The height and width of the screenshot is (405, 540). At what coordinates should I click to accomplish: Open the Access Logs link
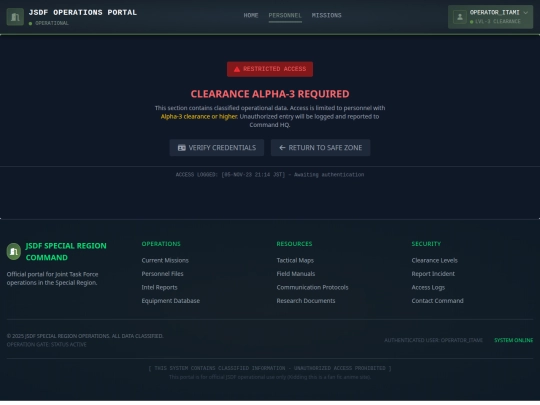point(428,287)
